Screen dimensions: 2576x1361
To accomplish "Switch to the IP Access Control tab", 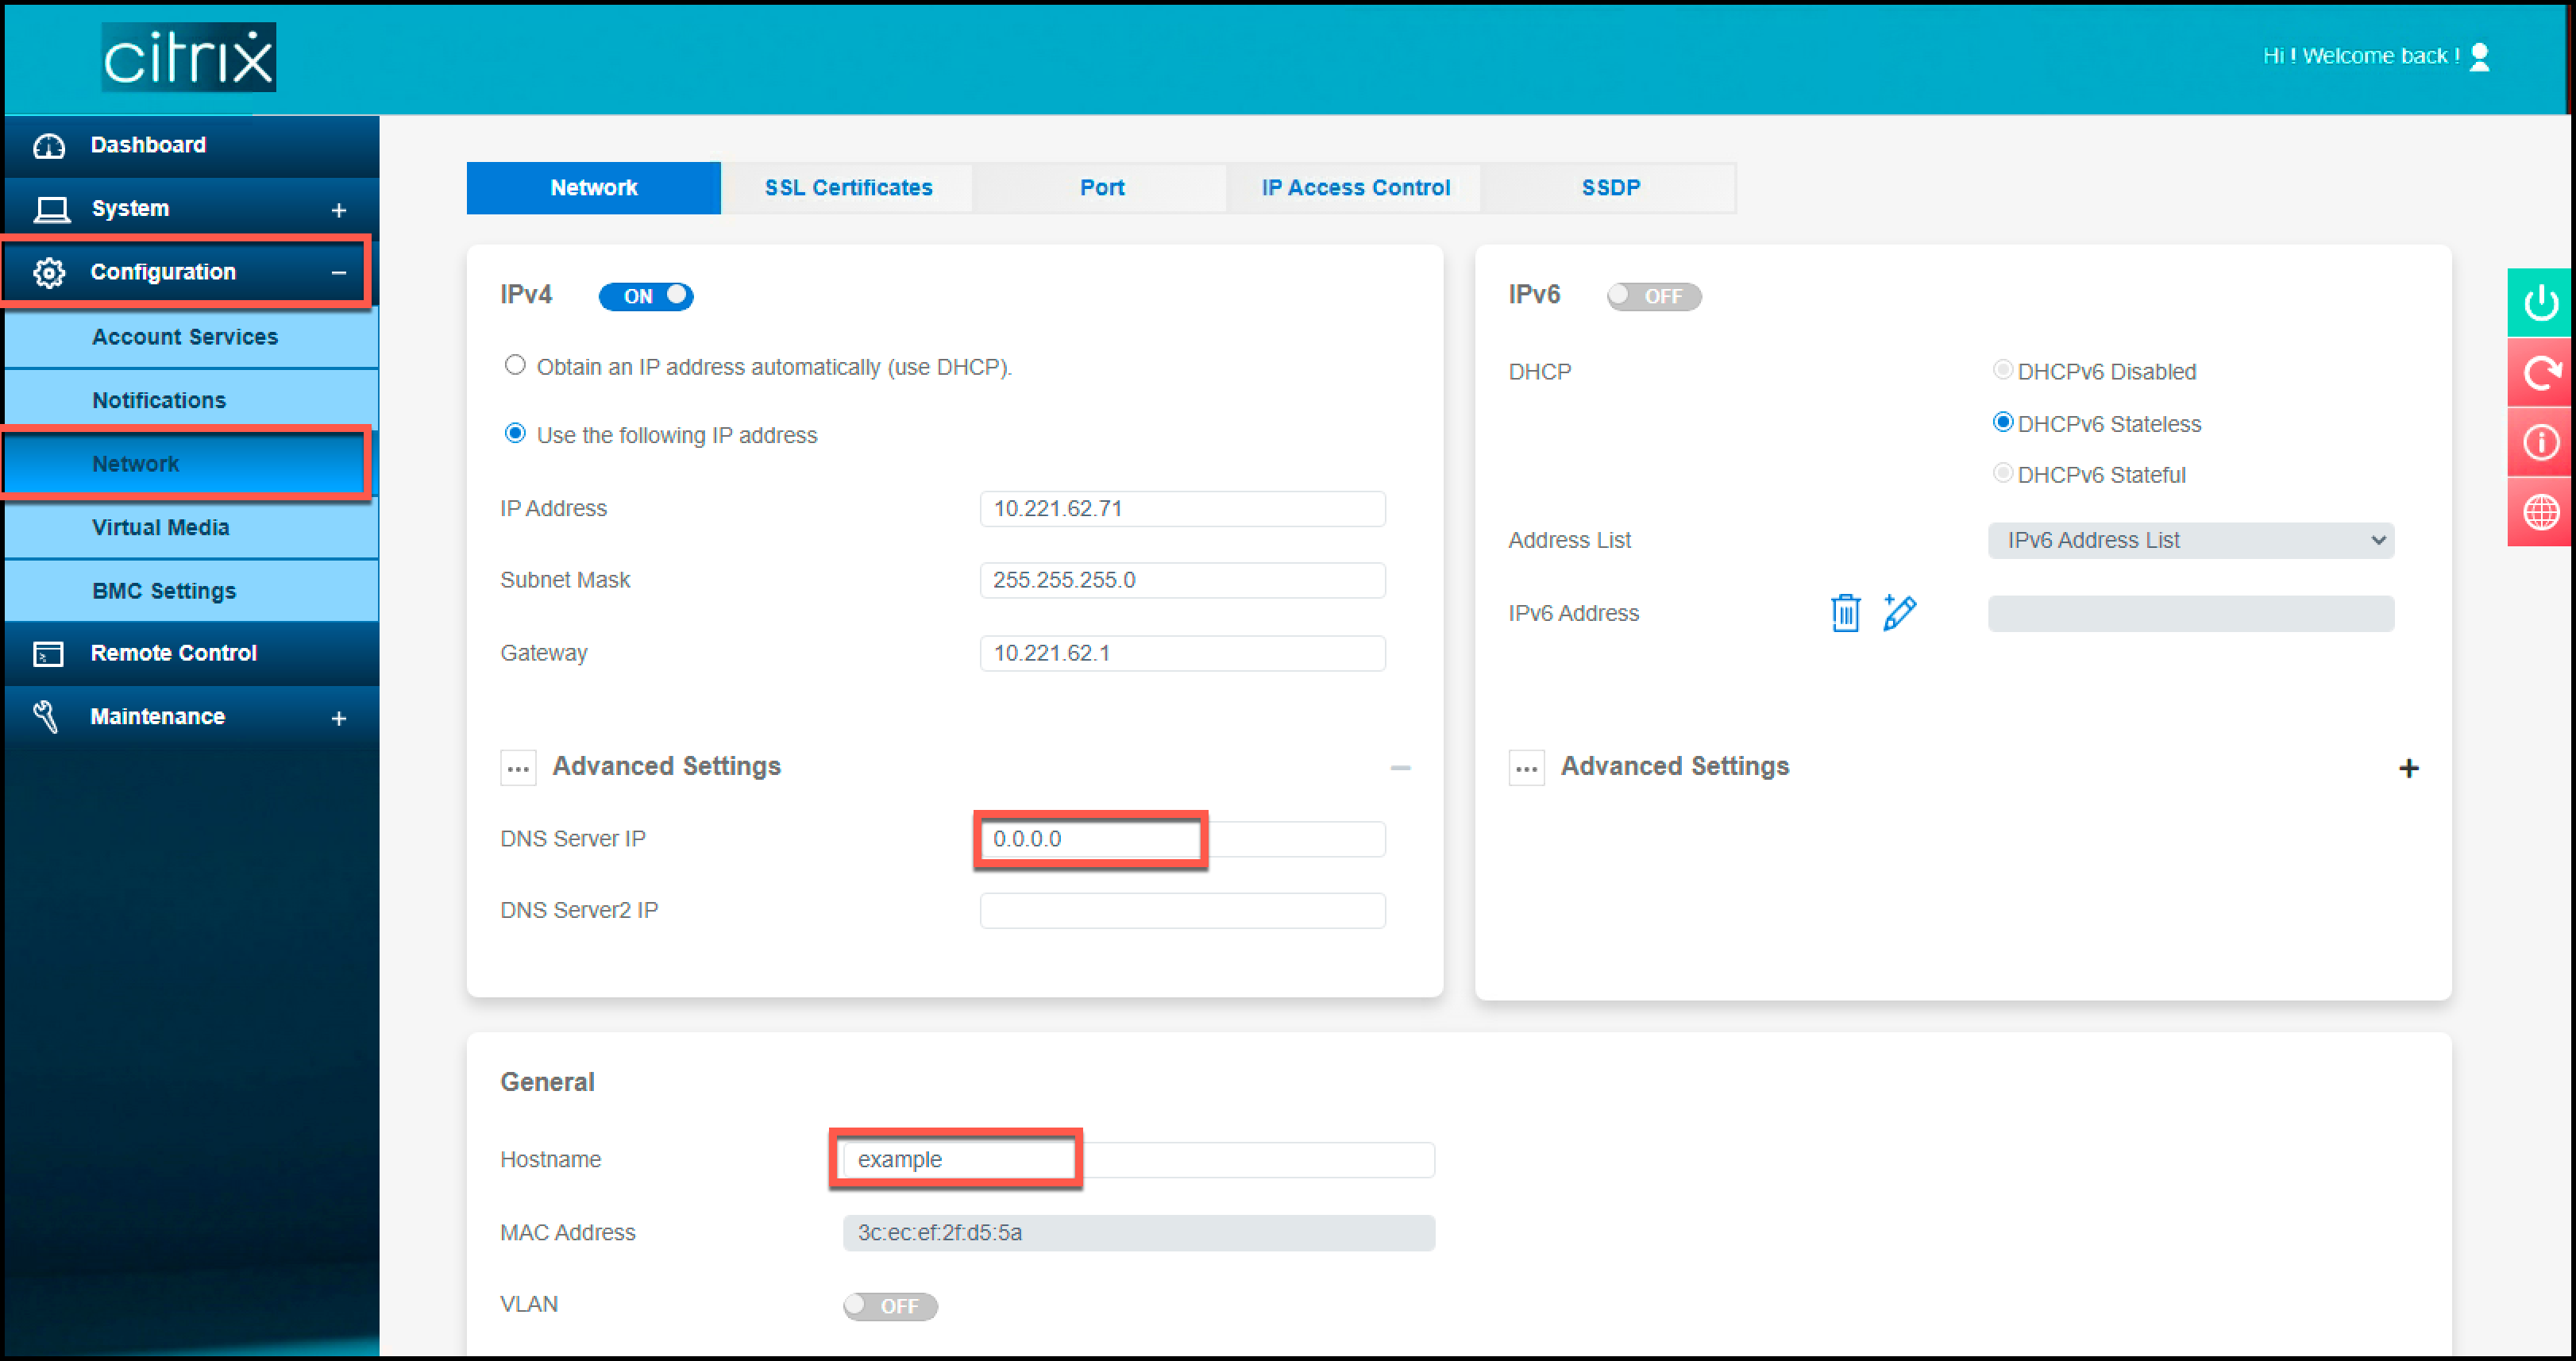I will [1356, 187].
